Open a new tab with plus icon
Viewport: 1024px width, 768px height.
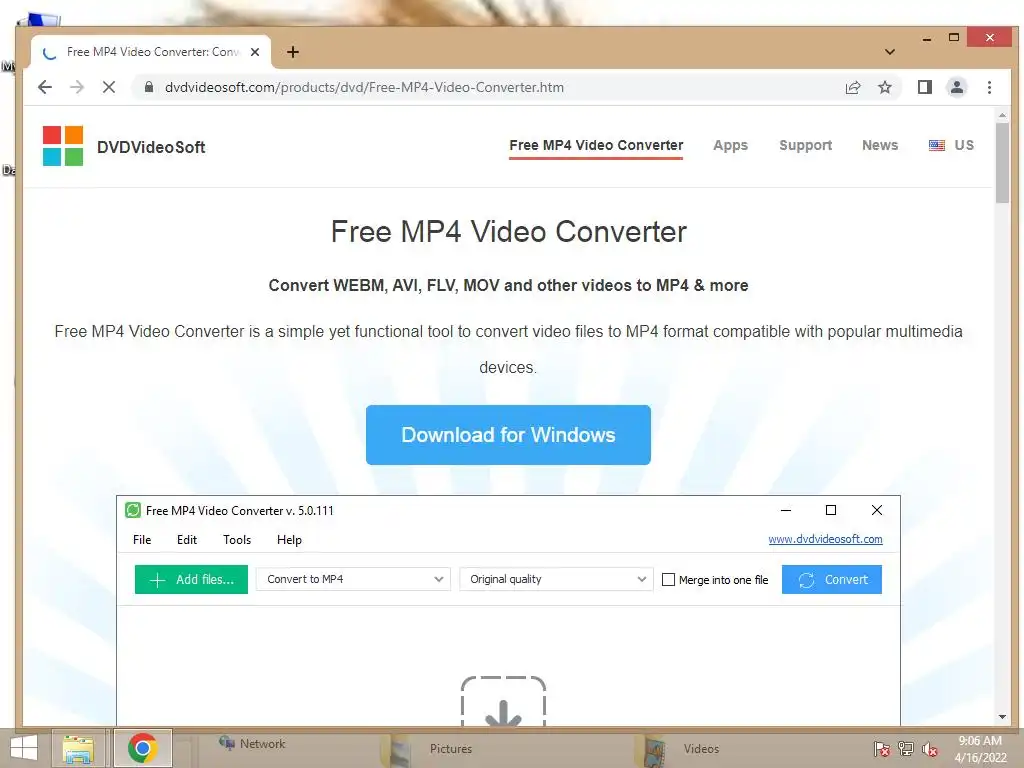click(x=293, y=52)
